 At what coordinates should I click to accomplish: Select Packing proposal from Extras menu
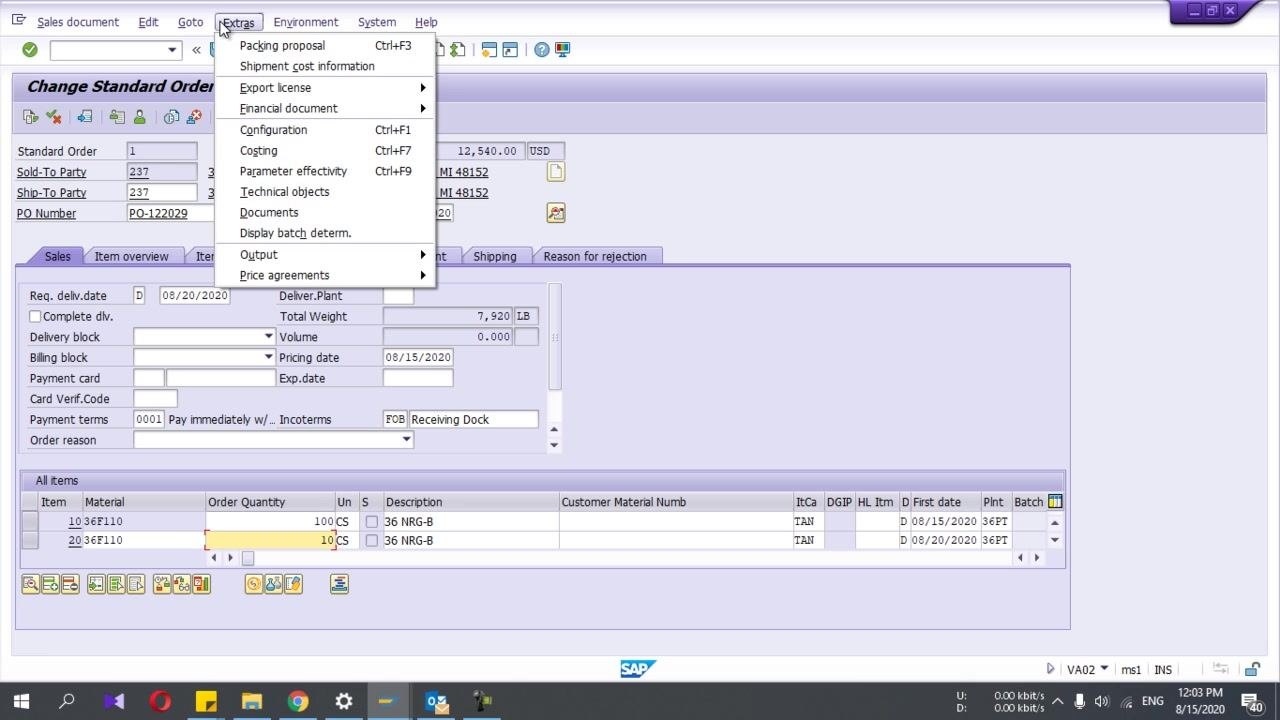(327, 45)
